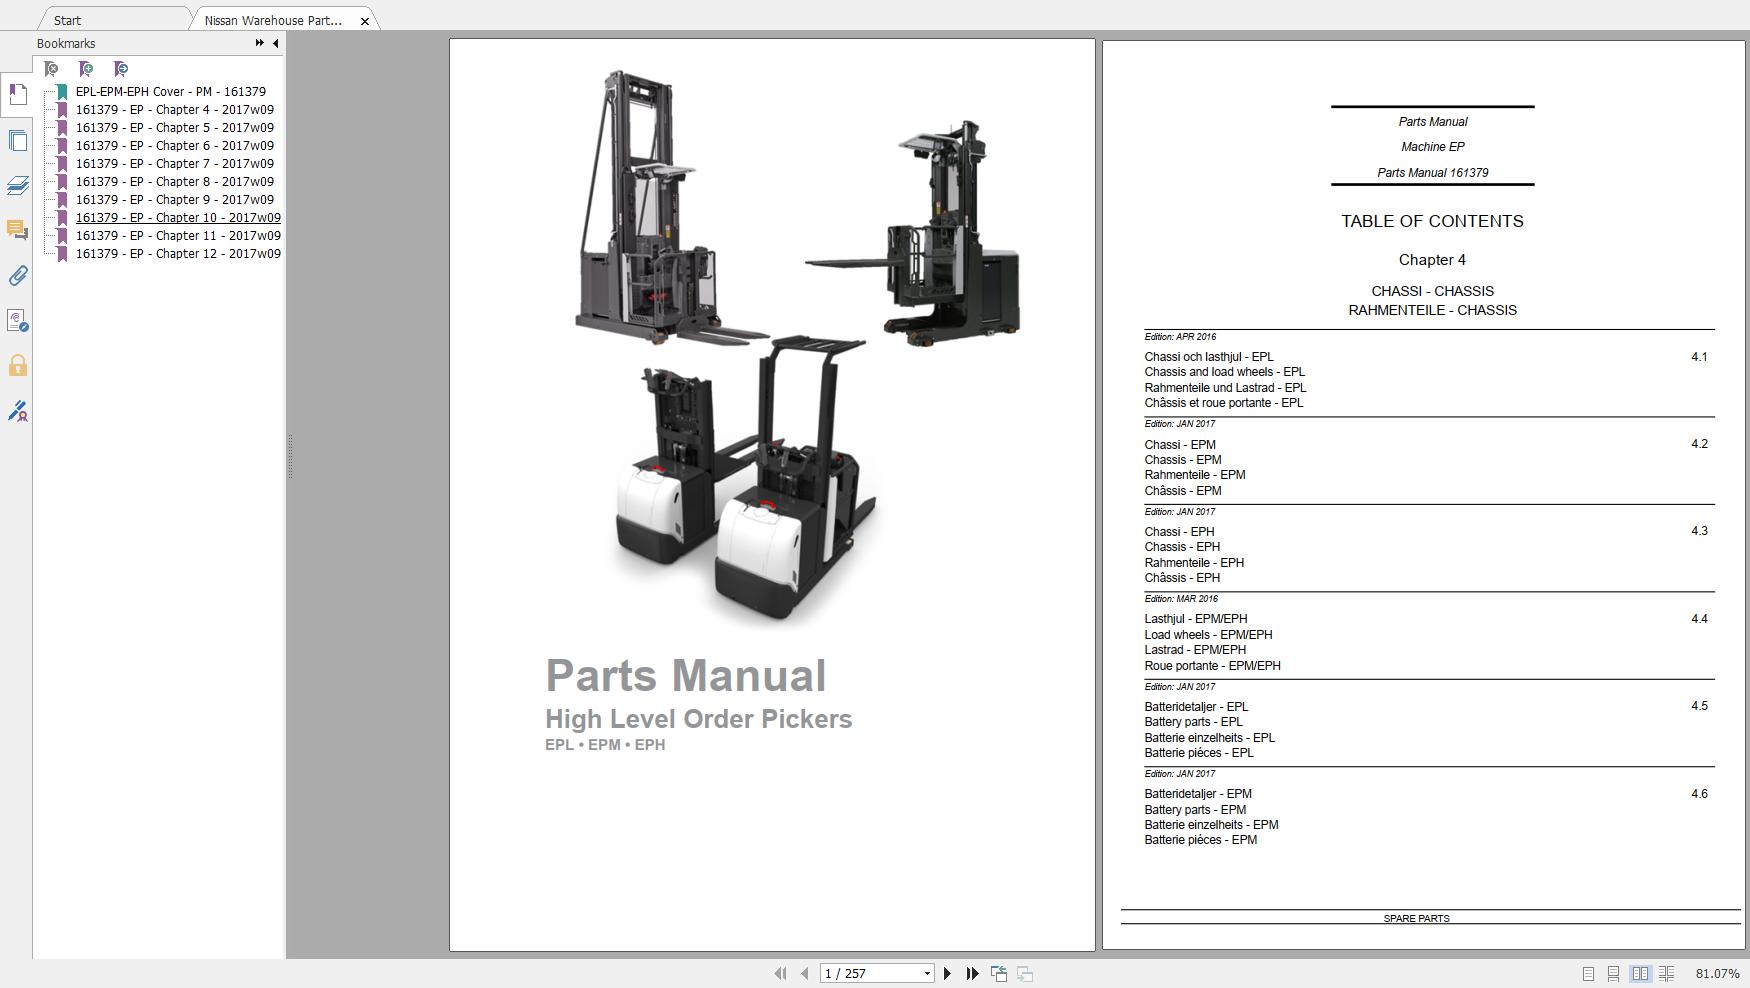This screenshot has width=1750, height=988.
Task: Click the add new bookmark icon
Action: (86, 69)
